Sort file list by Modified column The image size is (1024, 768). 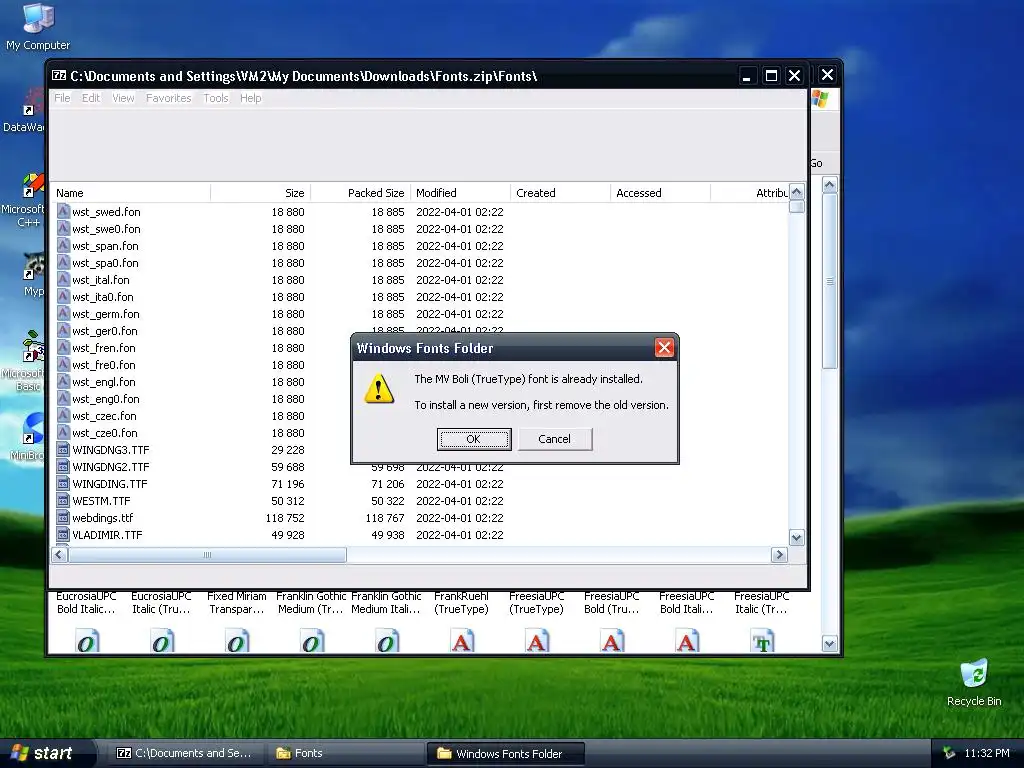pyautogui.click(x=460, y=193)
